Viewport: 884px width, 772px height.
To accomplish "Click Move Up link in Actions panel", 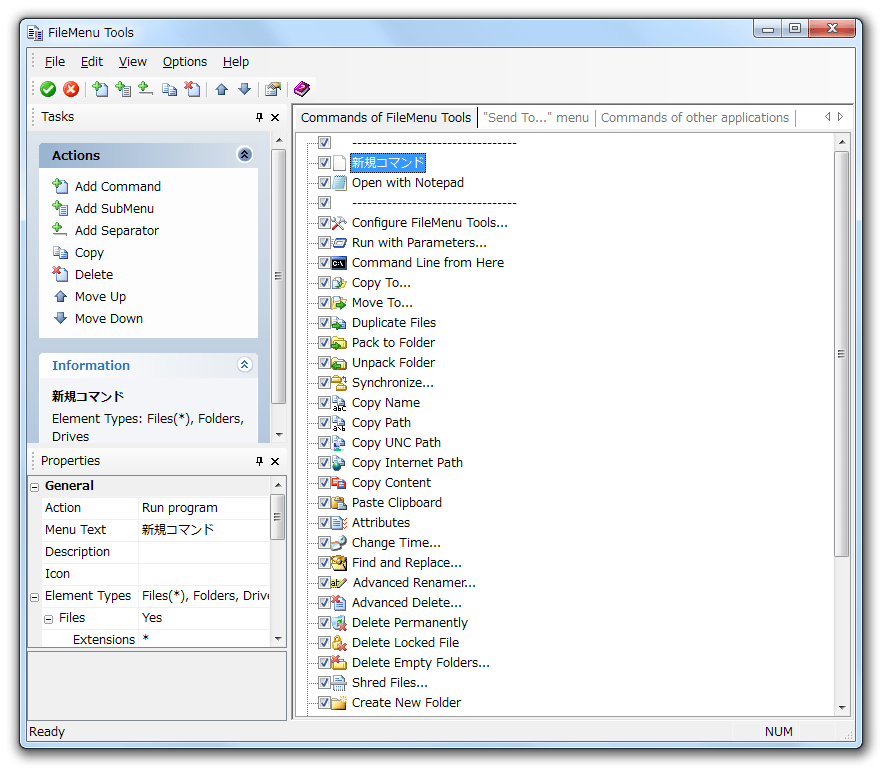I will click(100, 297).
